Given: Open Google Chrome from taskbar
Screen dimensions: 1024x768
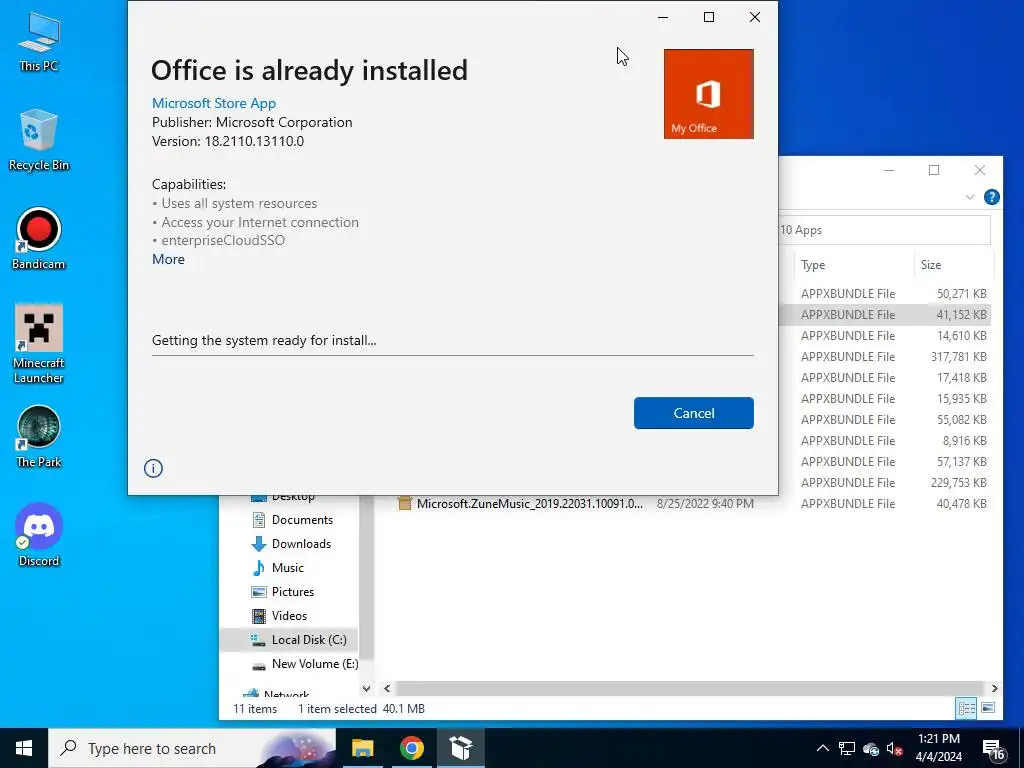Looking at the screenshot, I should coord(411,748).
